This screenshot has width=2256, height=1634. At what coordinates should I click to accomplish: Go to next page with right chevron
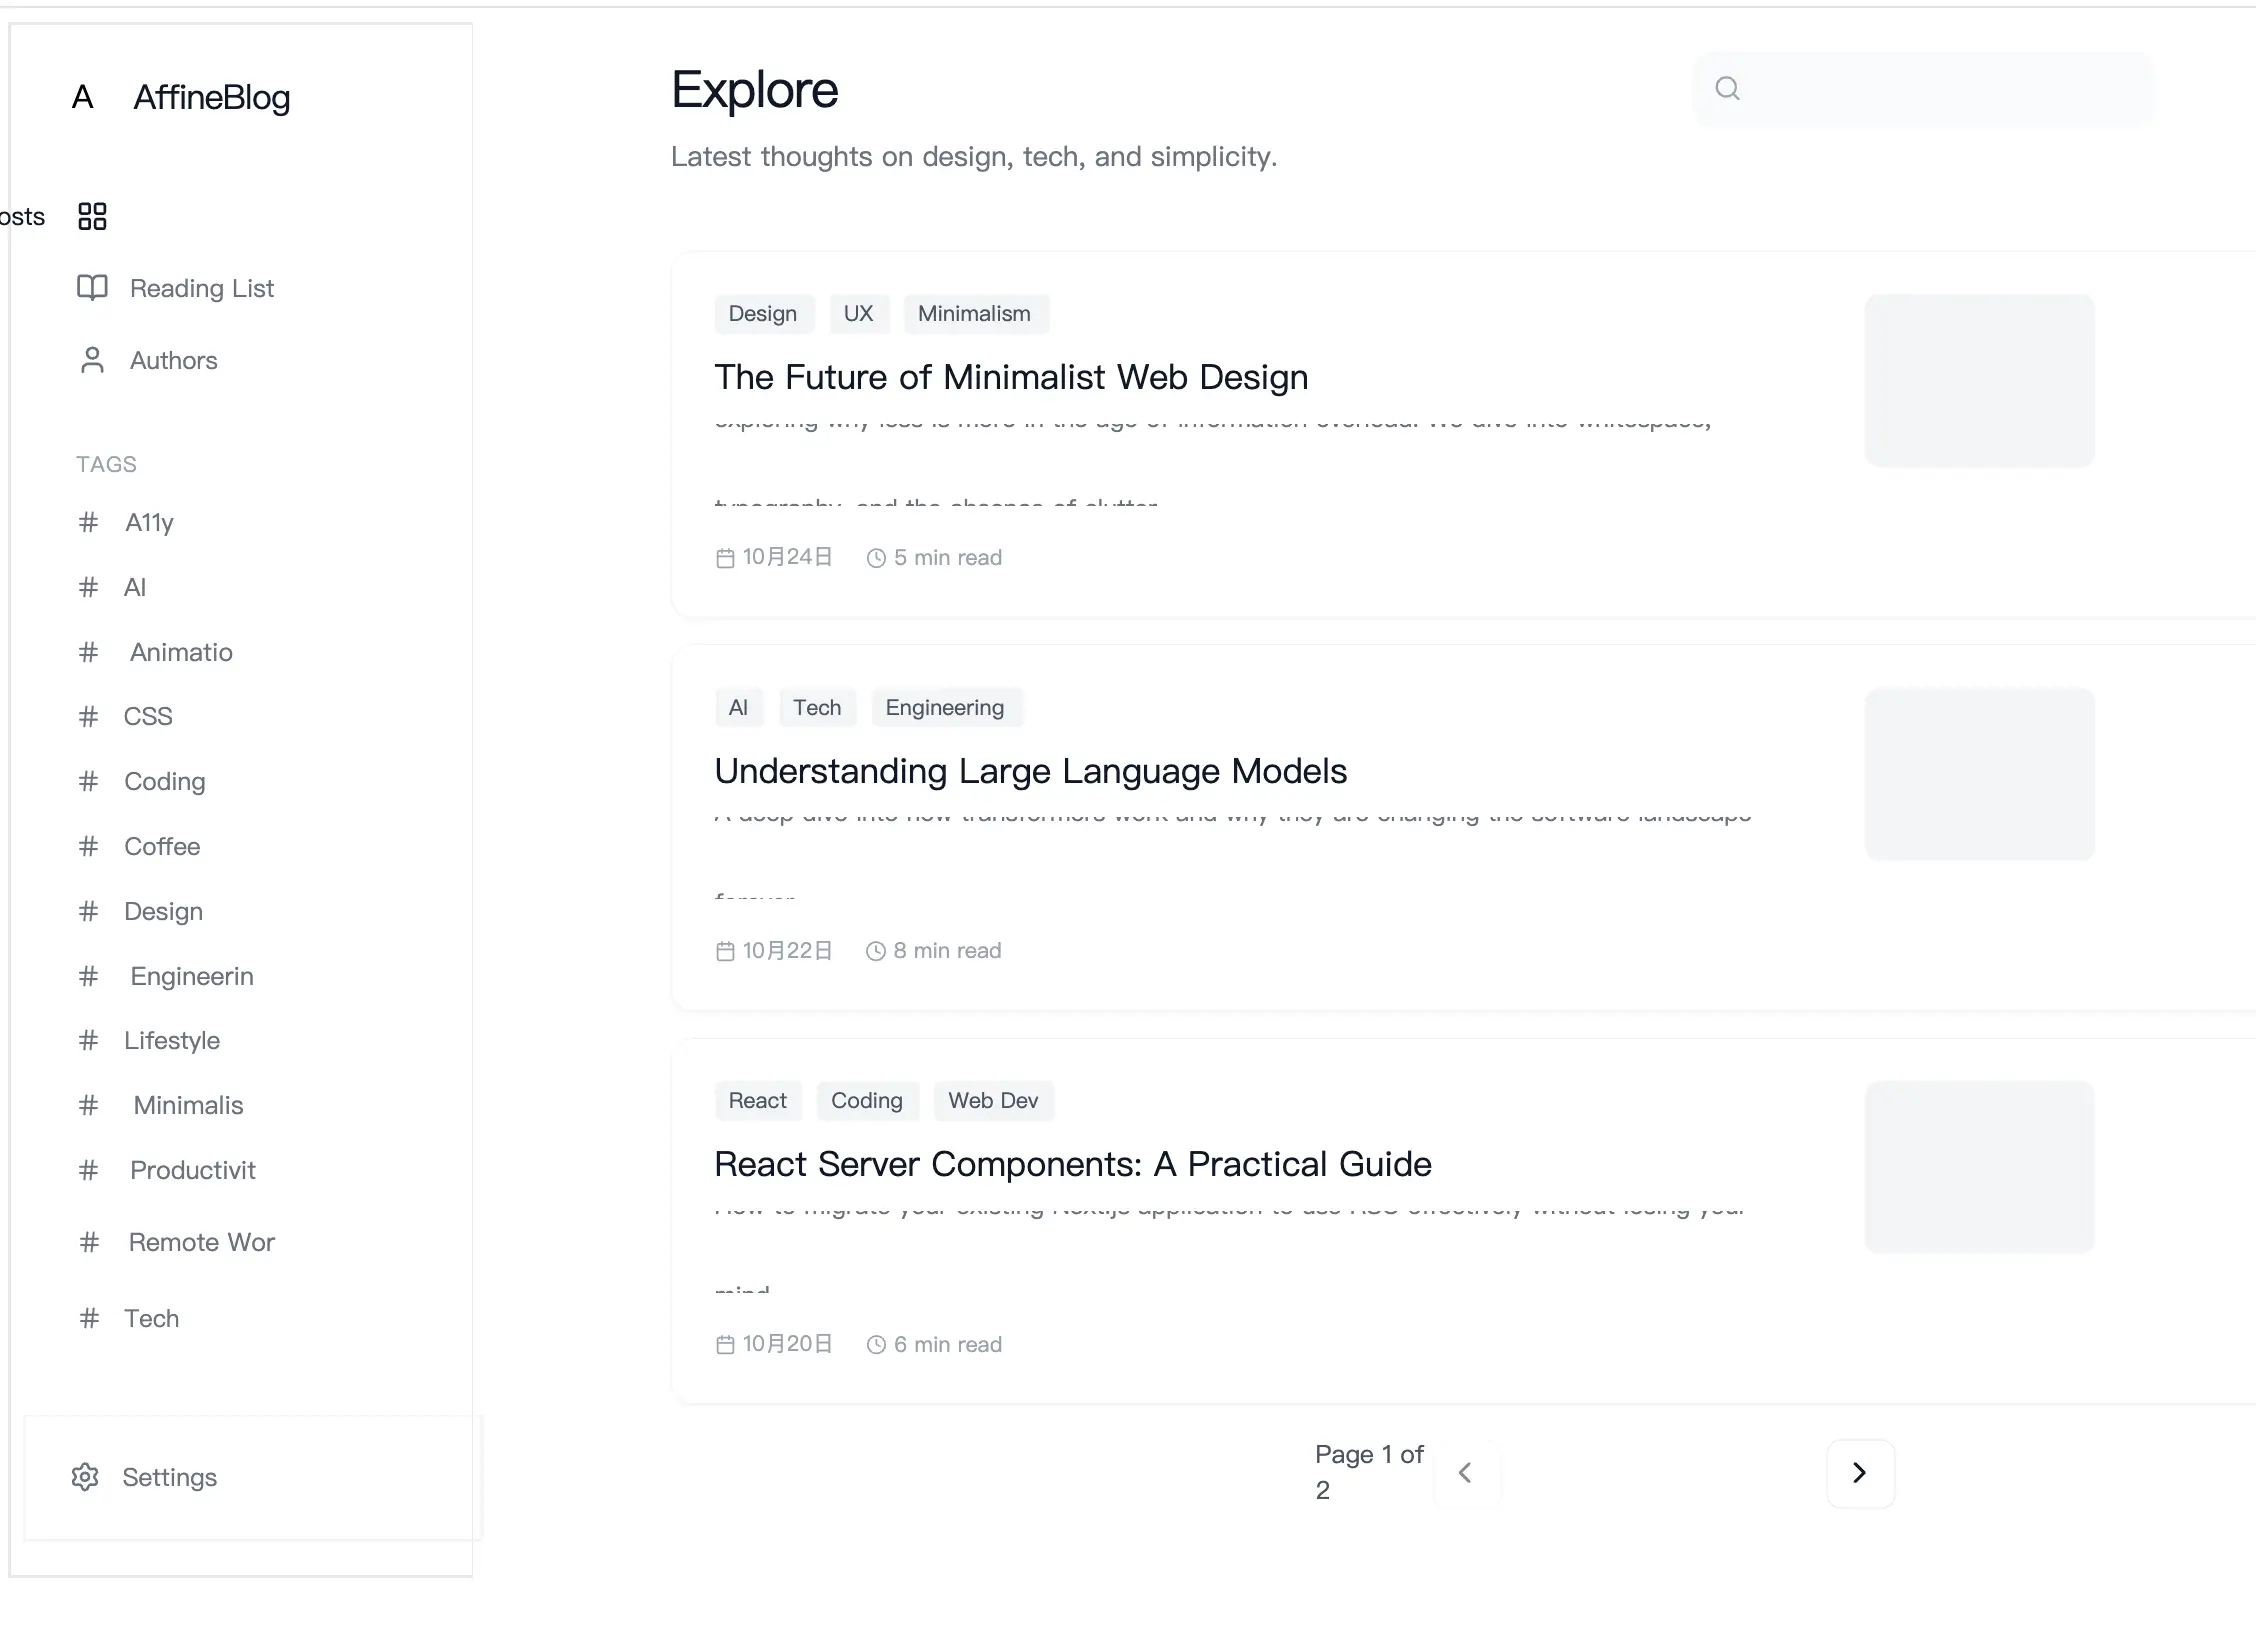click(x=1859, y=1473)
